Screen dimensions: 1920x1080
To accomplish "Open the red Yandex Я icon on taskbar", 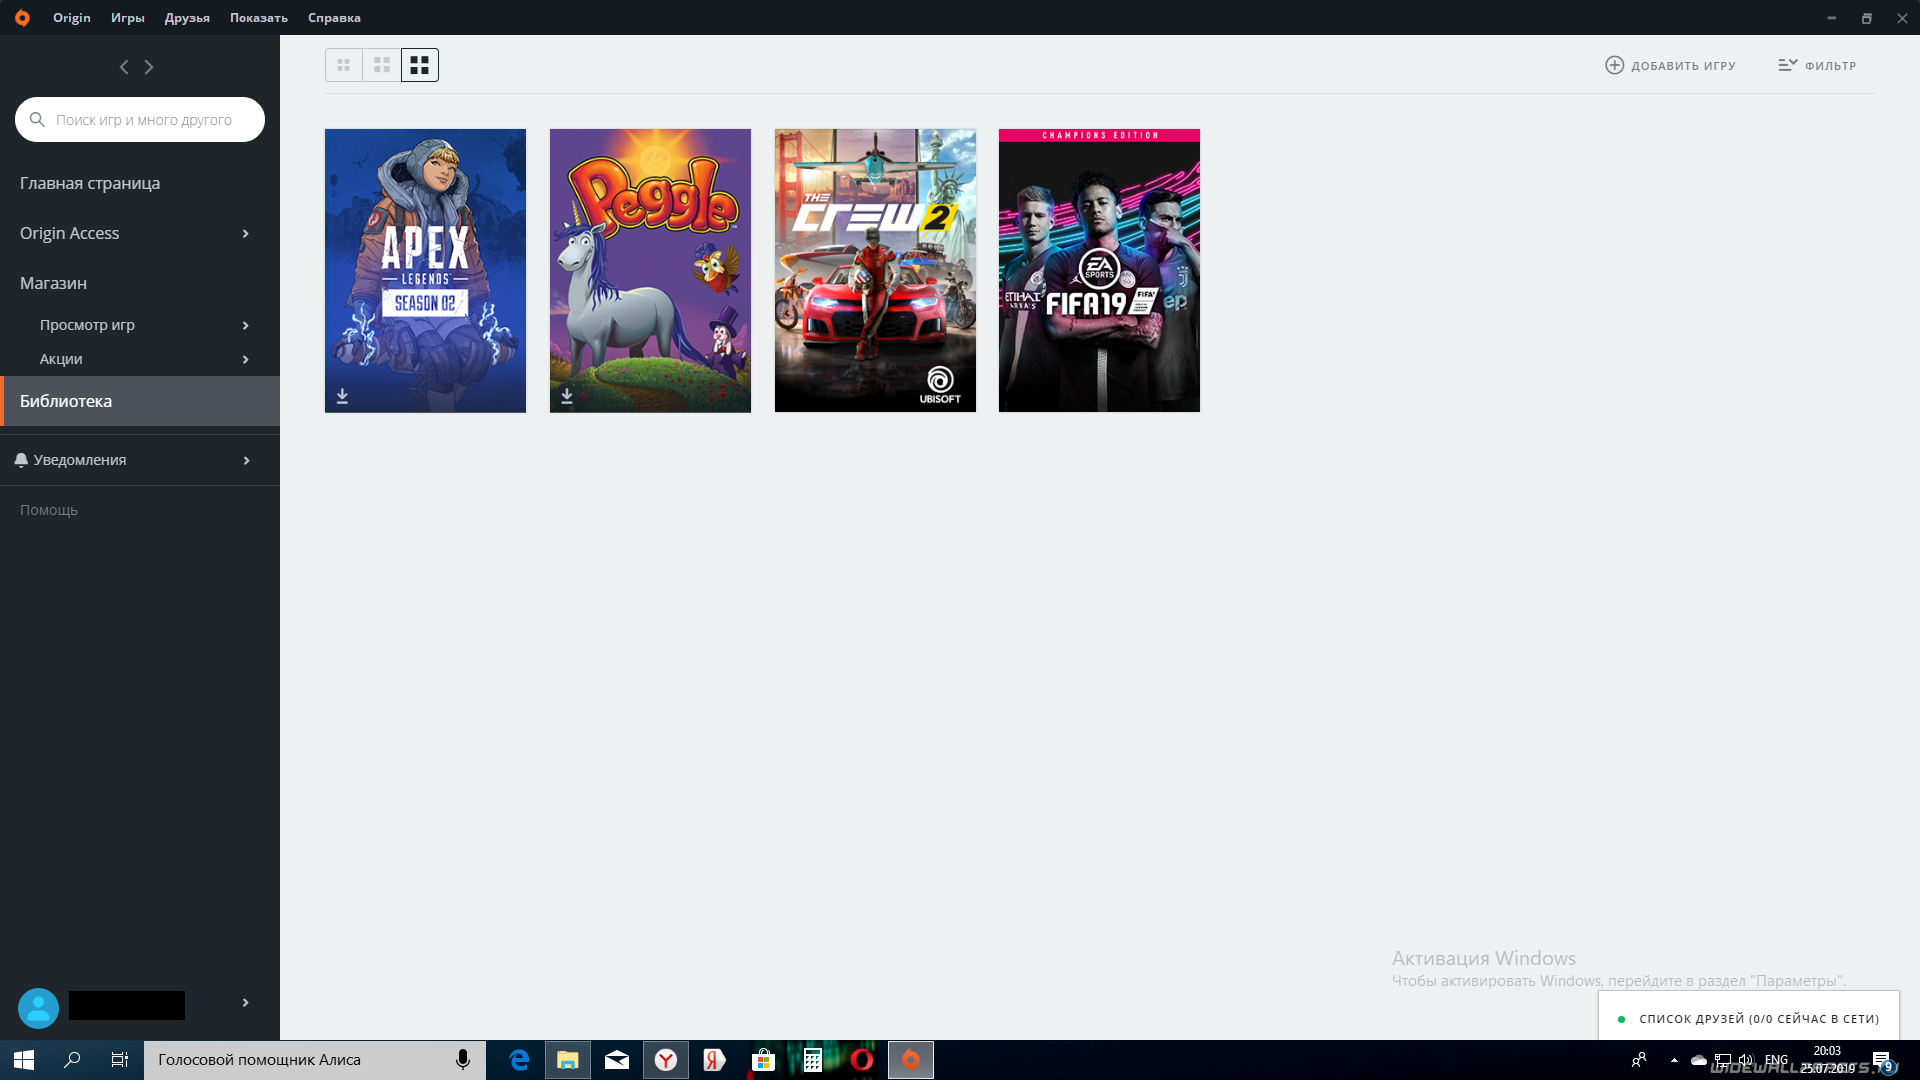I will click(x=714, y=1060).
